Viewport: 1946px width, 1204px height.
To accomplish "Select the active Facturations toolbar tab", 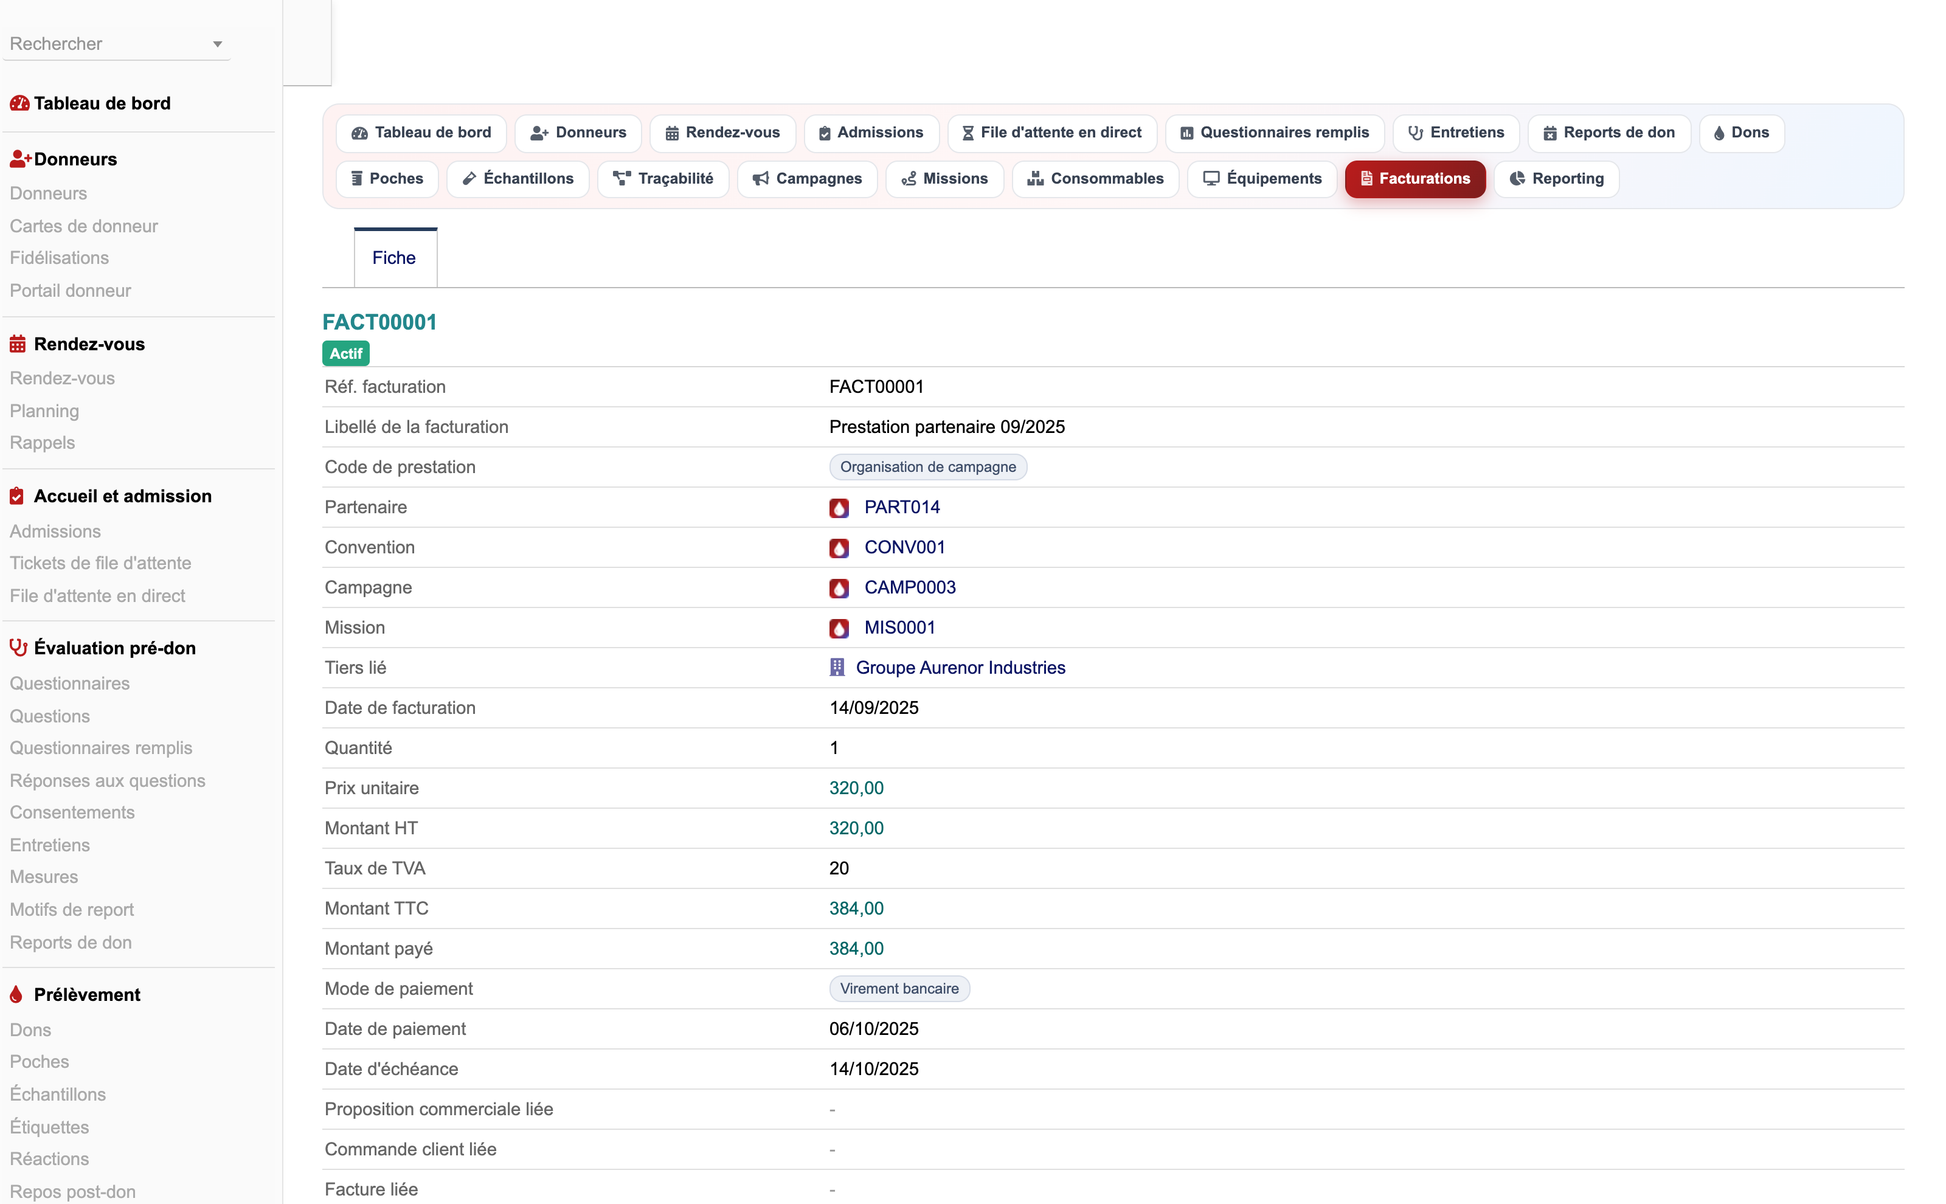I will pos(1415,179).
